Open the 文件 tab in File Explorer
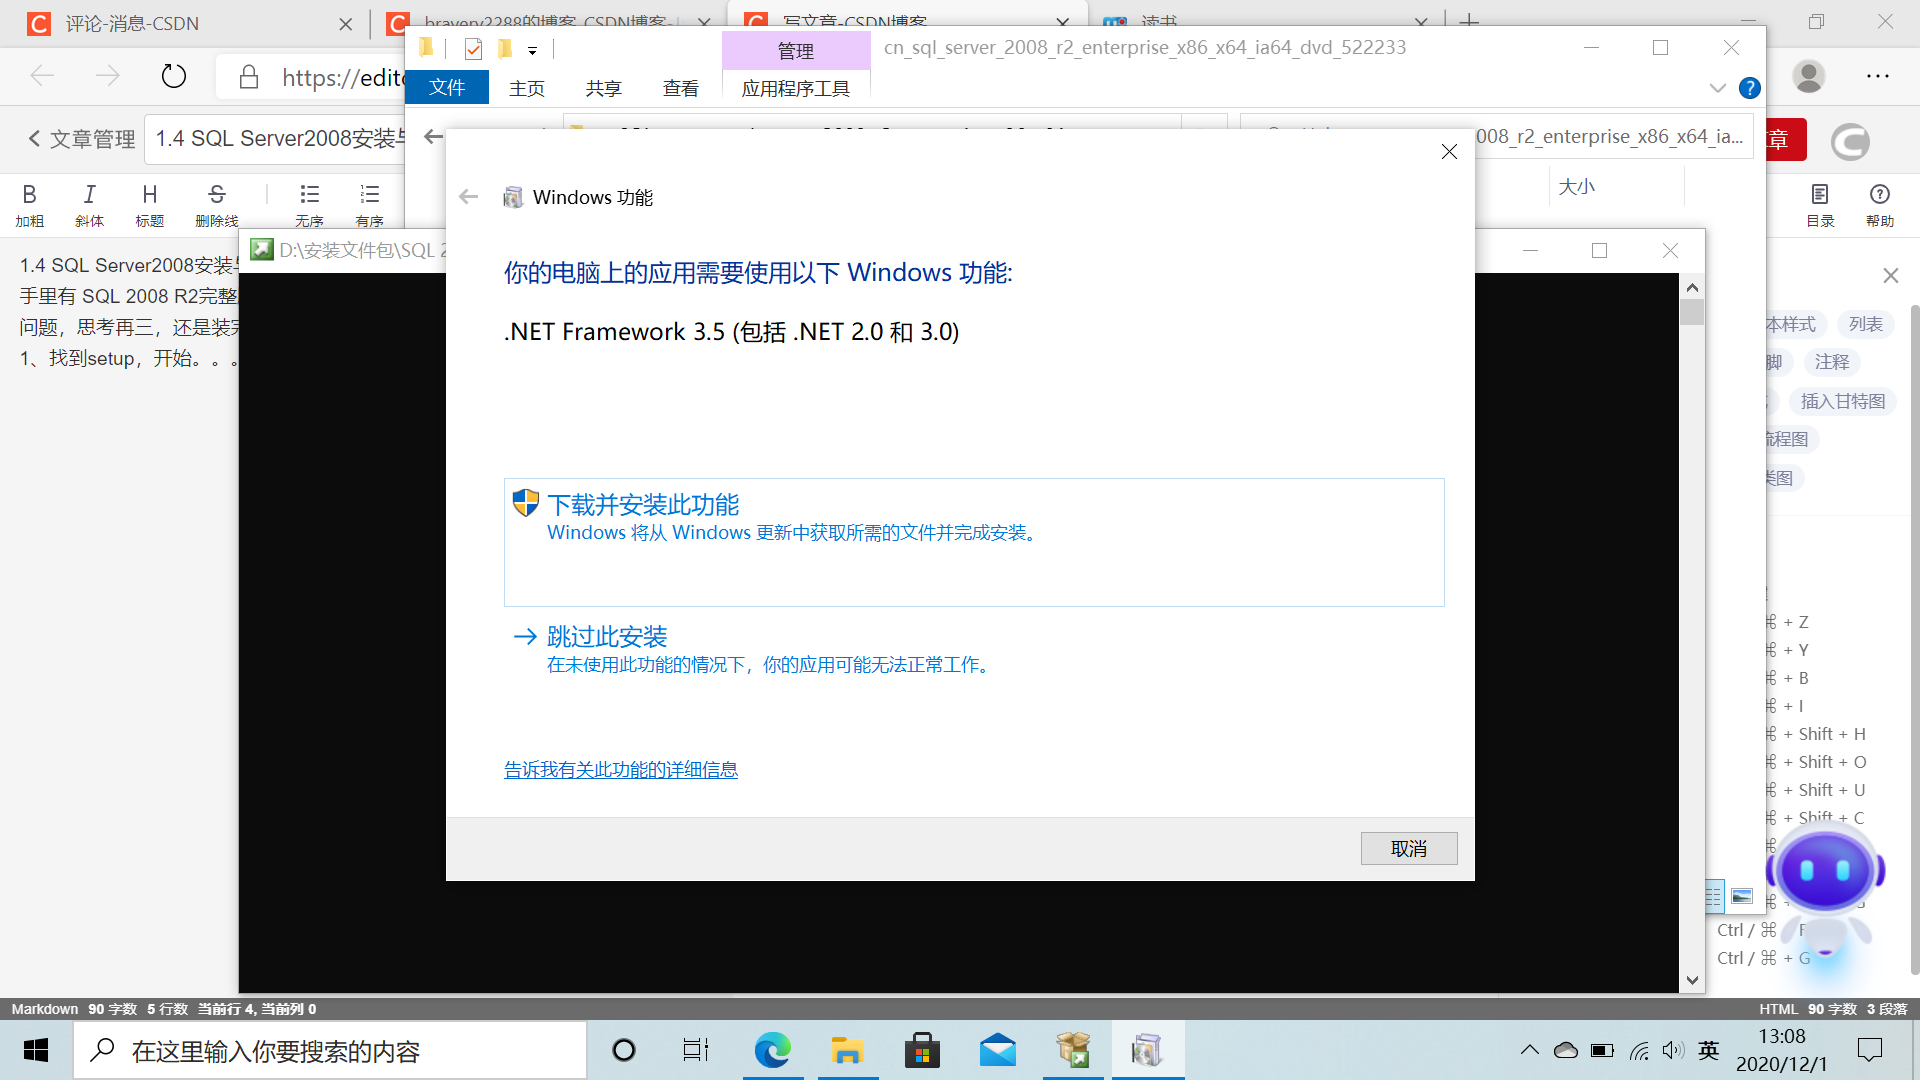Screen dimensions: 1920x1080 pos(447,88)
